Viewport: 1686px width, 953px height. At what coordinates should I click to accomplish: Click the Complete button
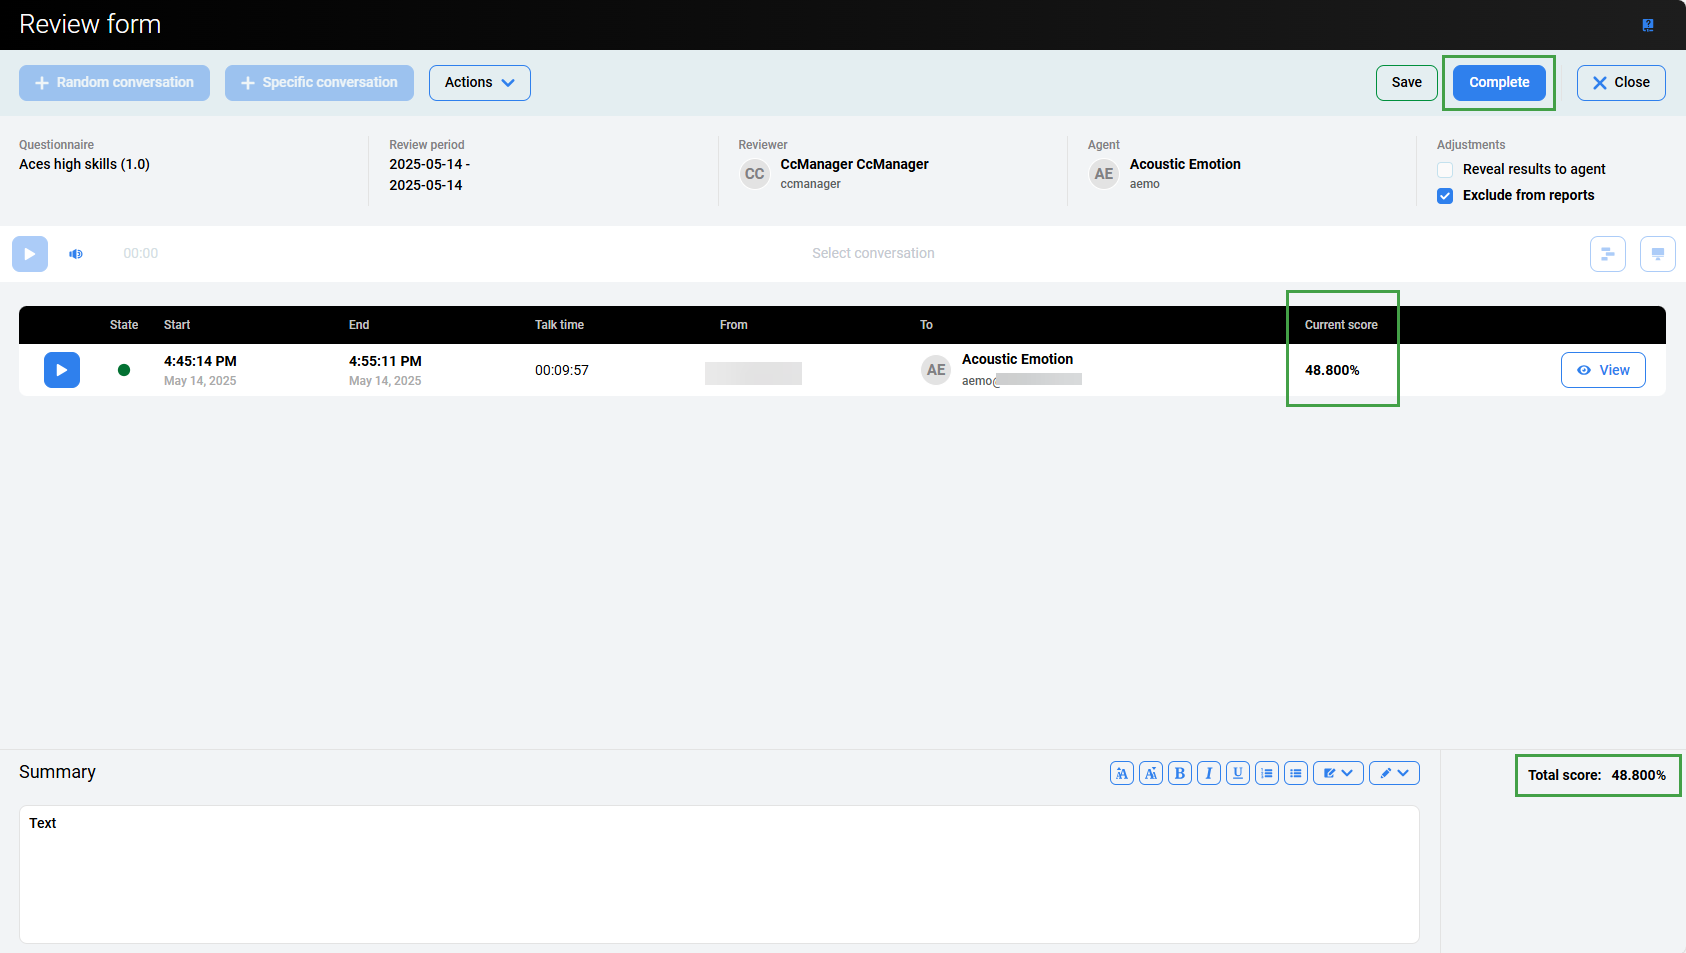1498,83
